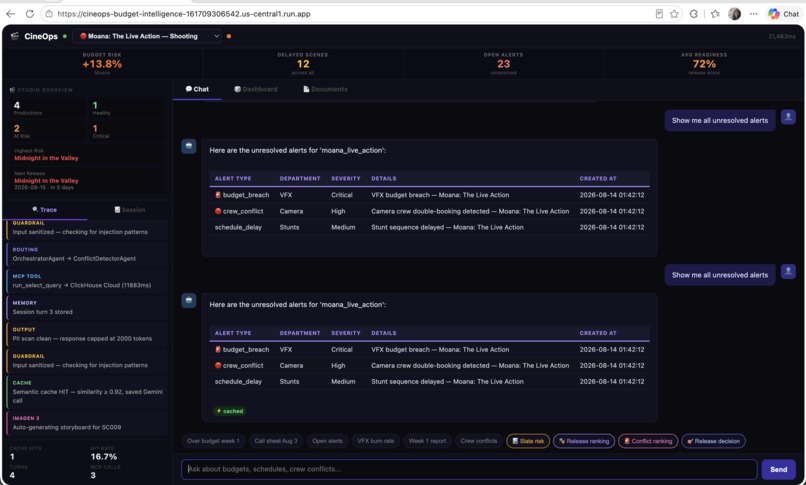
Task: Click the second assistant bot avatar
Action: pos(189,301)
